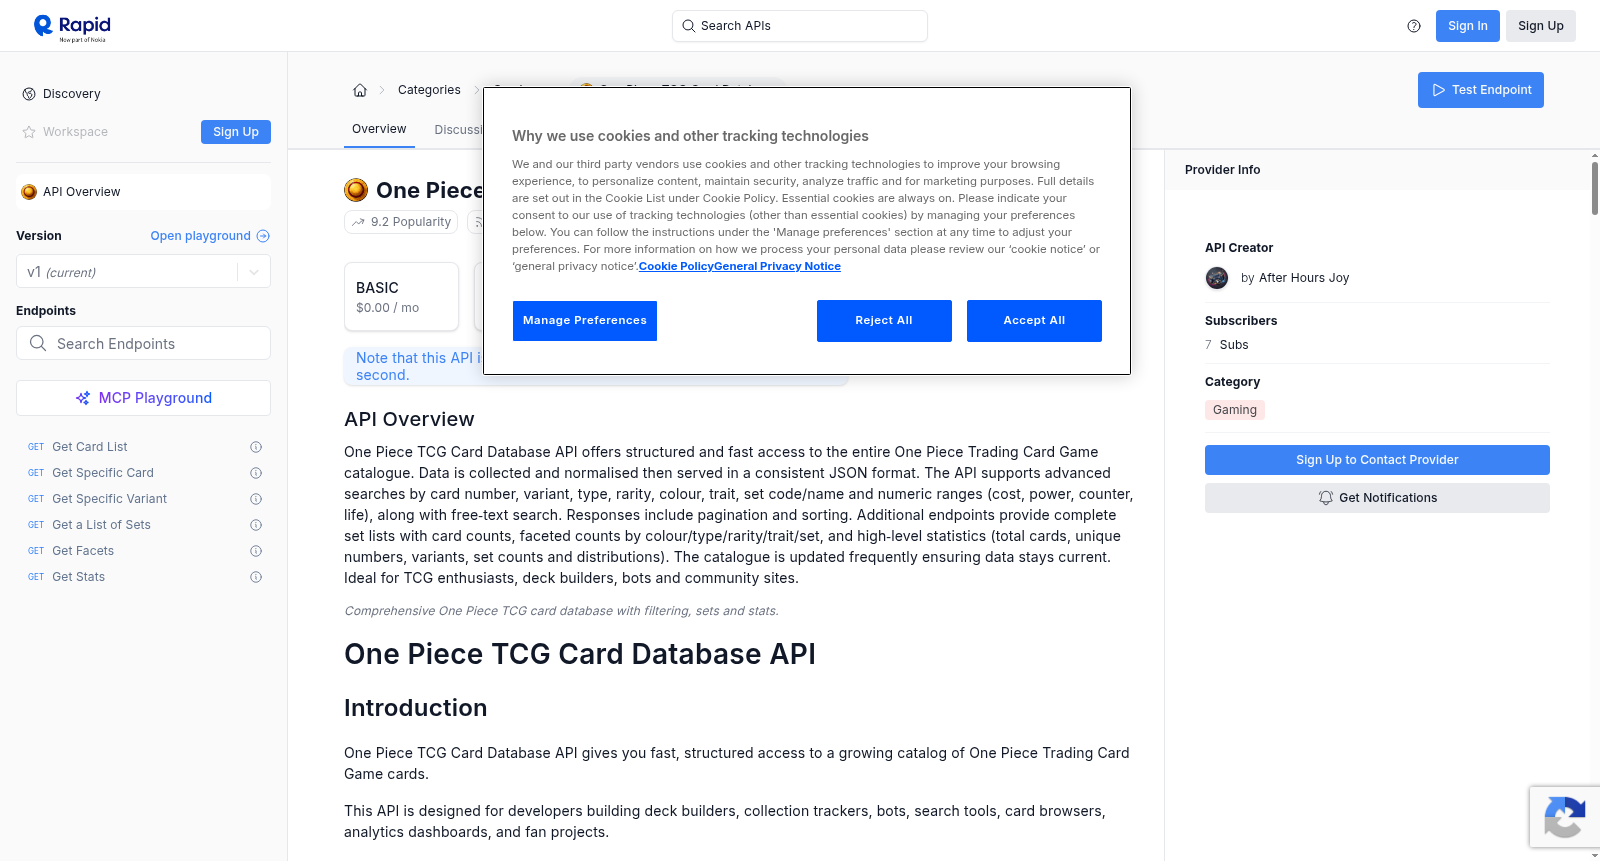The image size is (1600, 861).
Task: Select the Get Facets endpoint
Action: [x=83, y=551]
